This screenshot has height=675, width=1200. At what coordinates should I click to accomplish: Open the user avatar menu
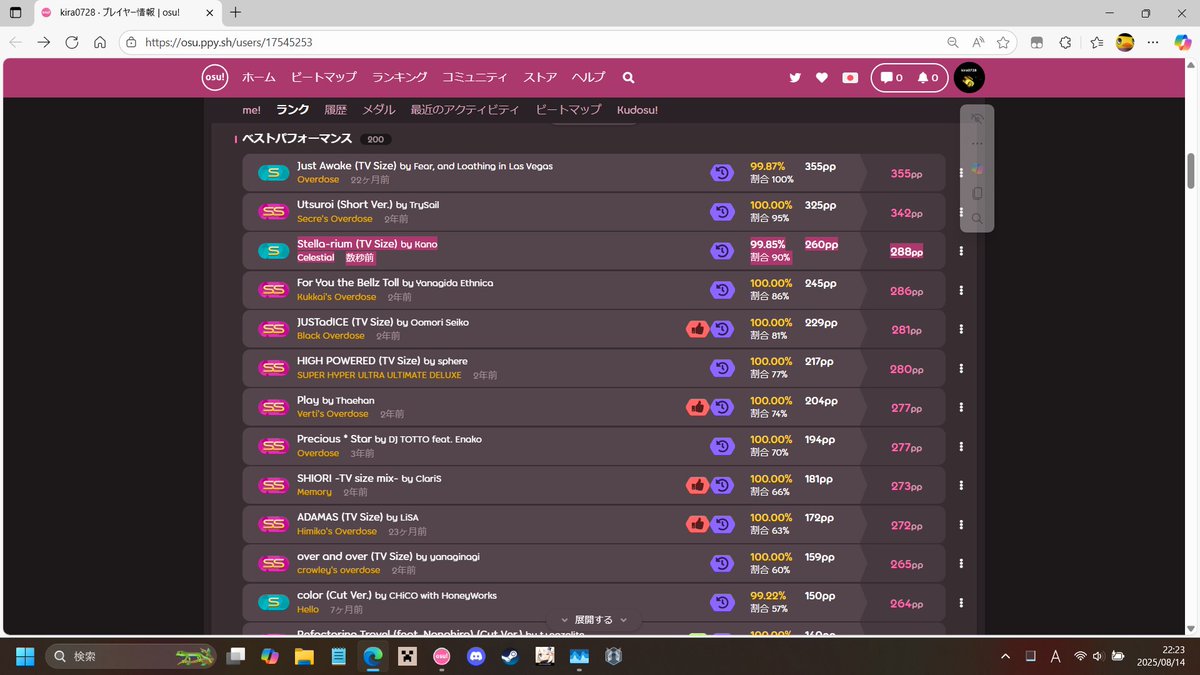969,78
